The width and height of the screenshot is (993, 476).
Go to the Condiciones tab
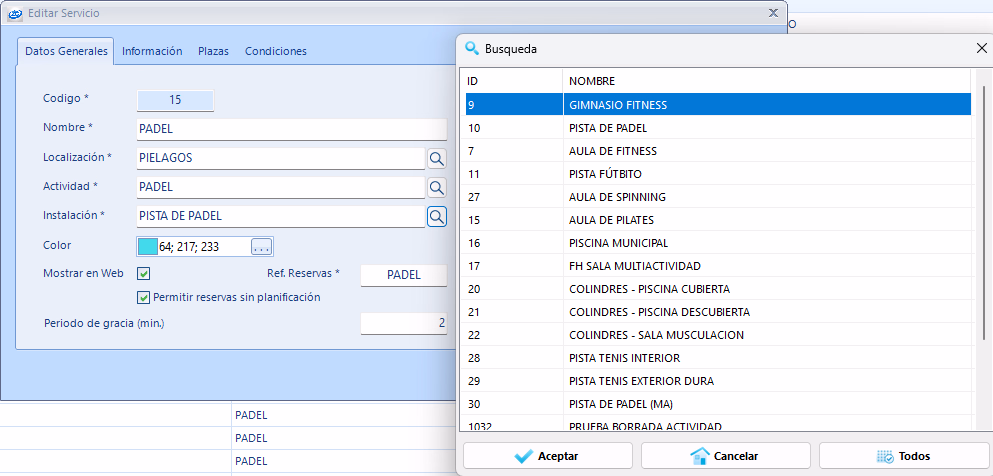tap(275, 51)
